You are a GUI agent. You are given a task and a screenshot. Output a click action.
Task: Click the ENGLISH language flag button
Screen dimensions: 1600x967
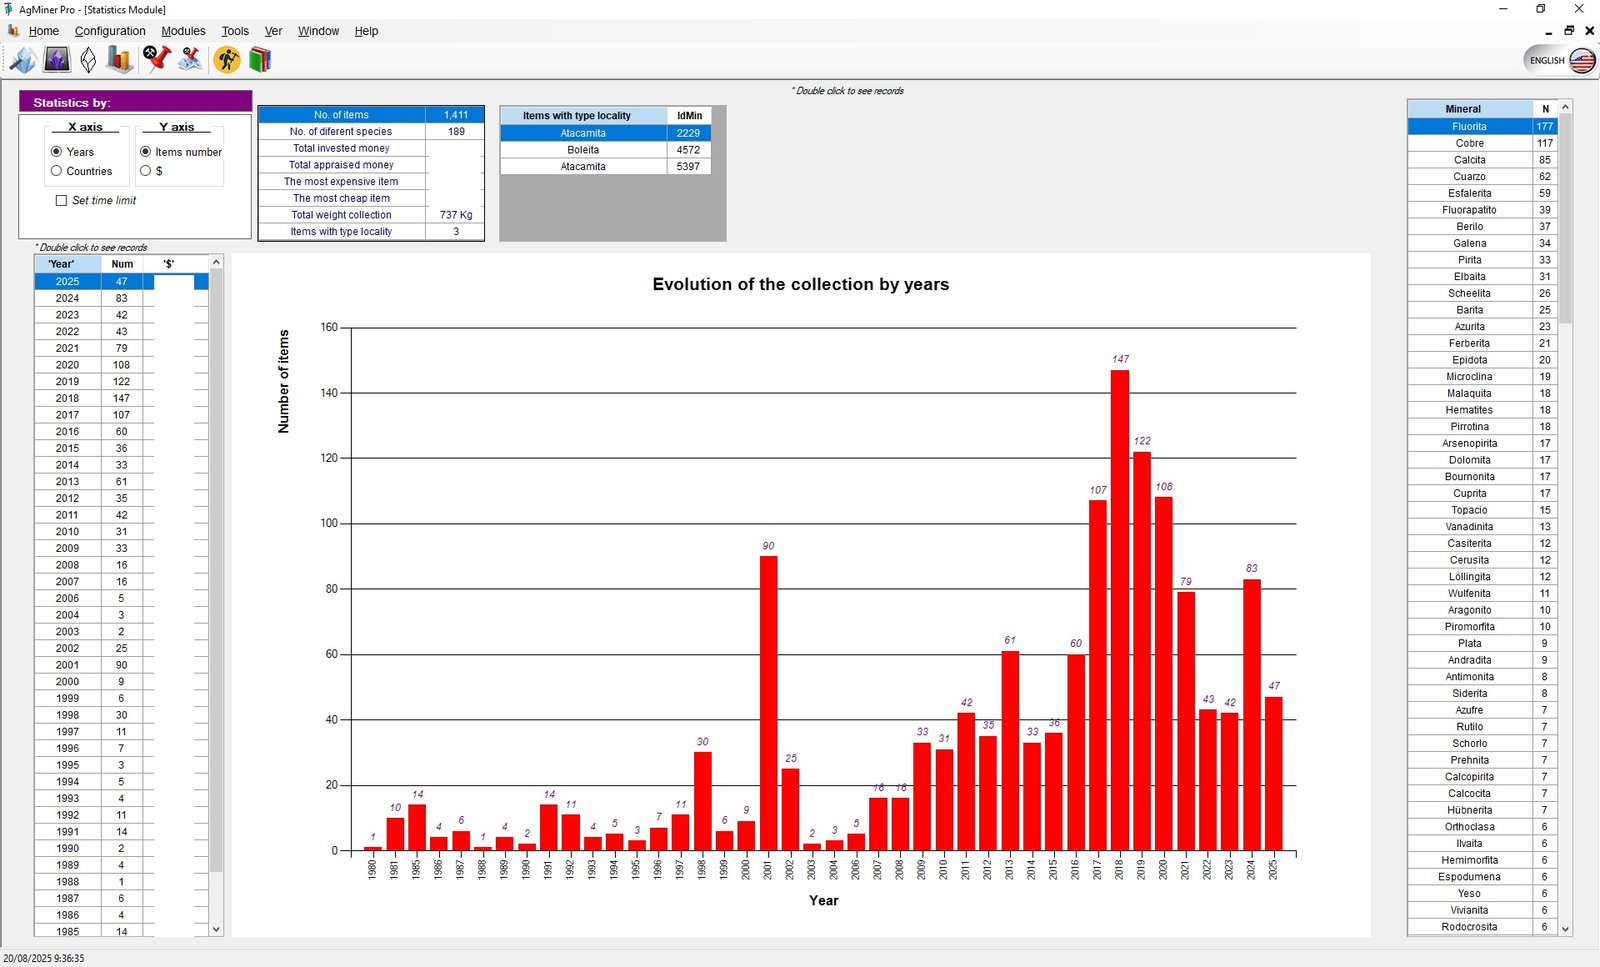click(x=1561, y=60)
